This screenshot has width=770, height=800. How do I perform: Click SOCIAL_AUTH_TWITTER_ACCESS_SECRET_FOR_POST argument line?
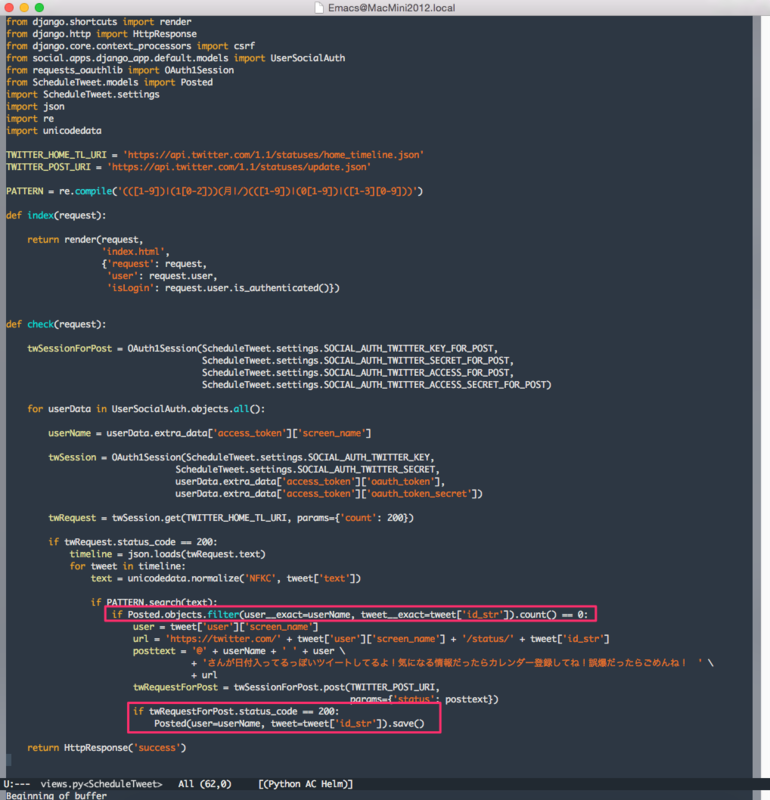377,385
